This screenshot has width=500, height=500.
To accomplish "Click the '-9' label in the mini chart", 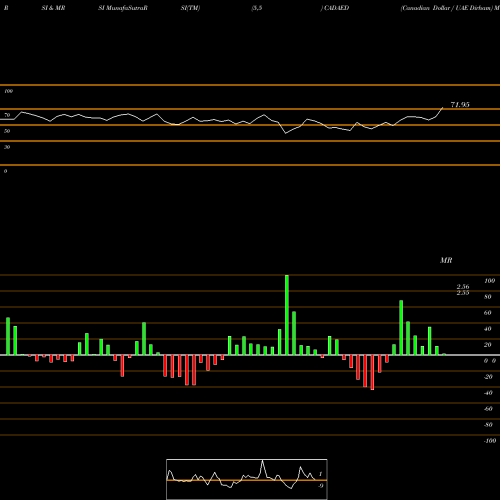I will [321, 486].
